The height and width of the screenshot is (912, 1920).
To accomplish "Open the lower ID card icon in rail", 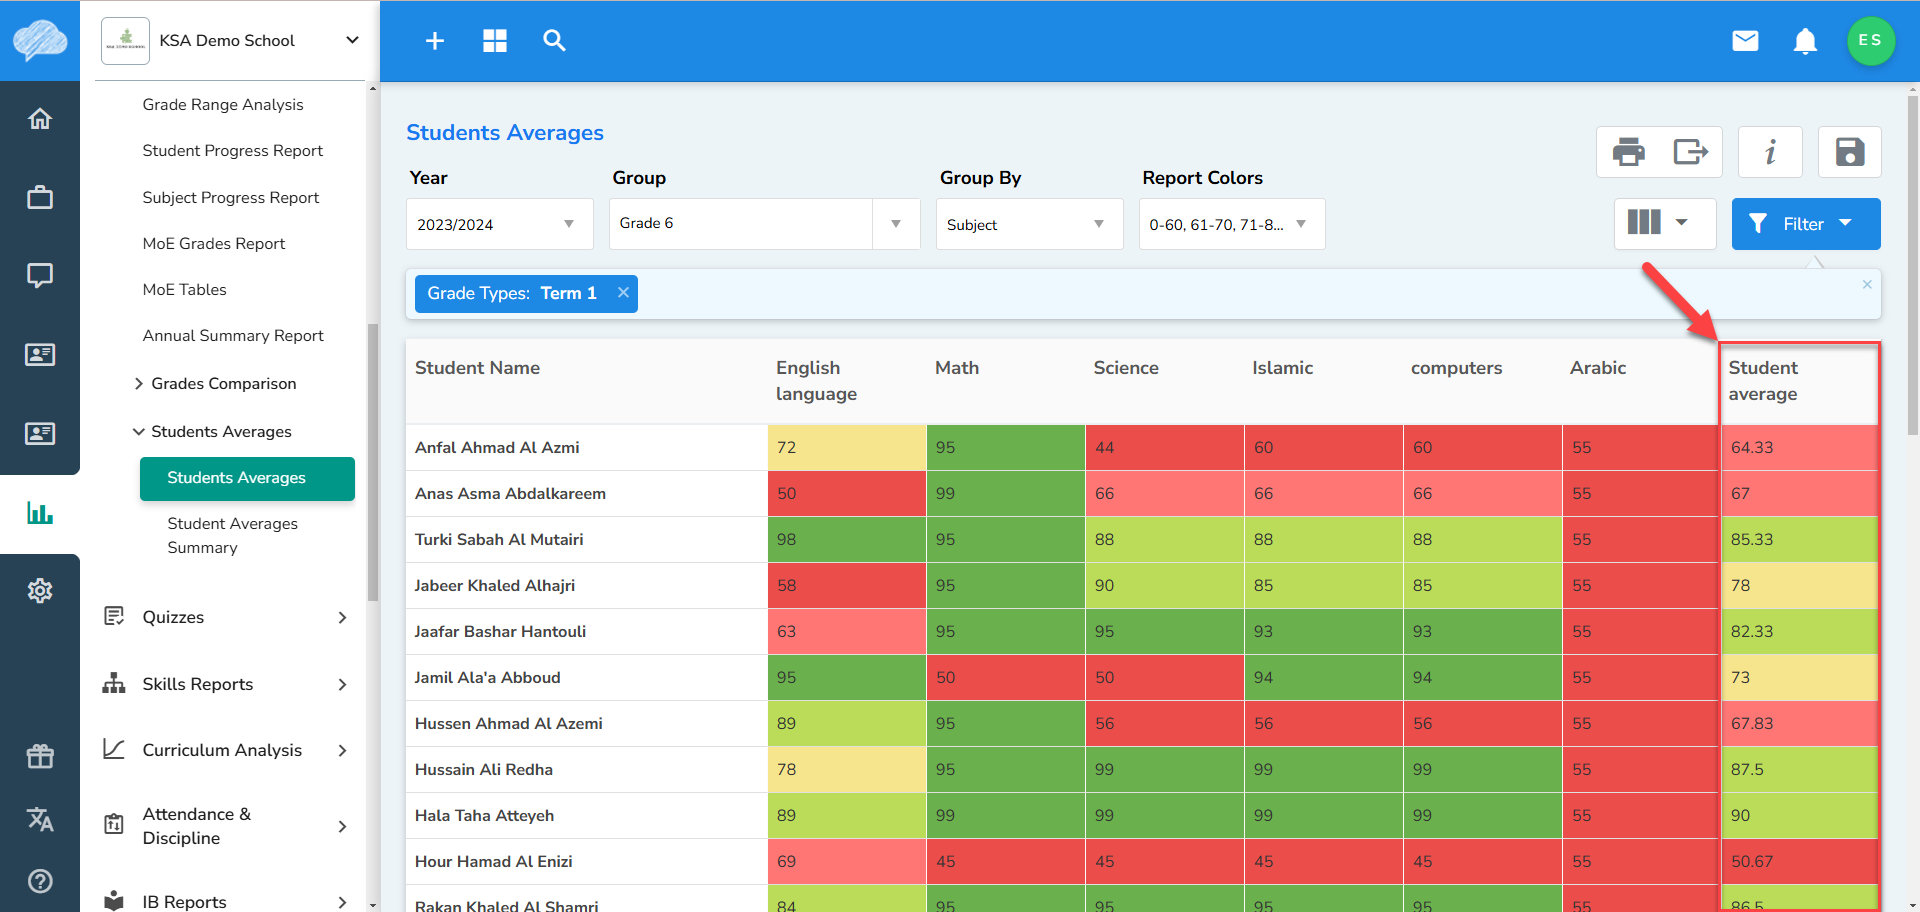I will [40, 433].
